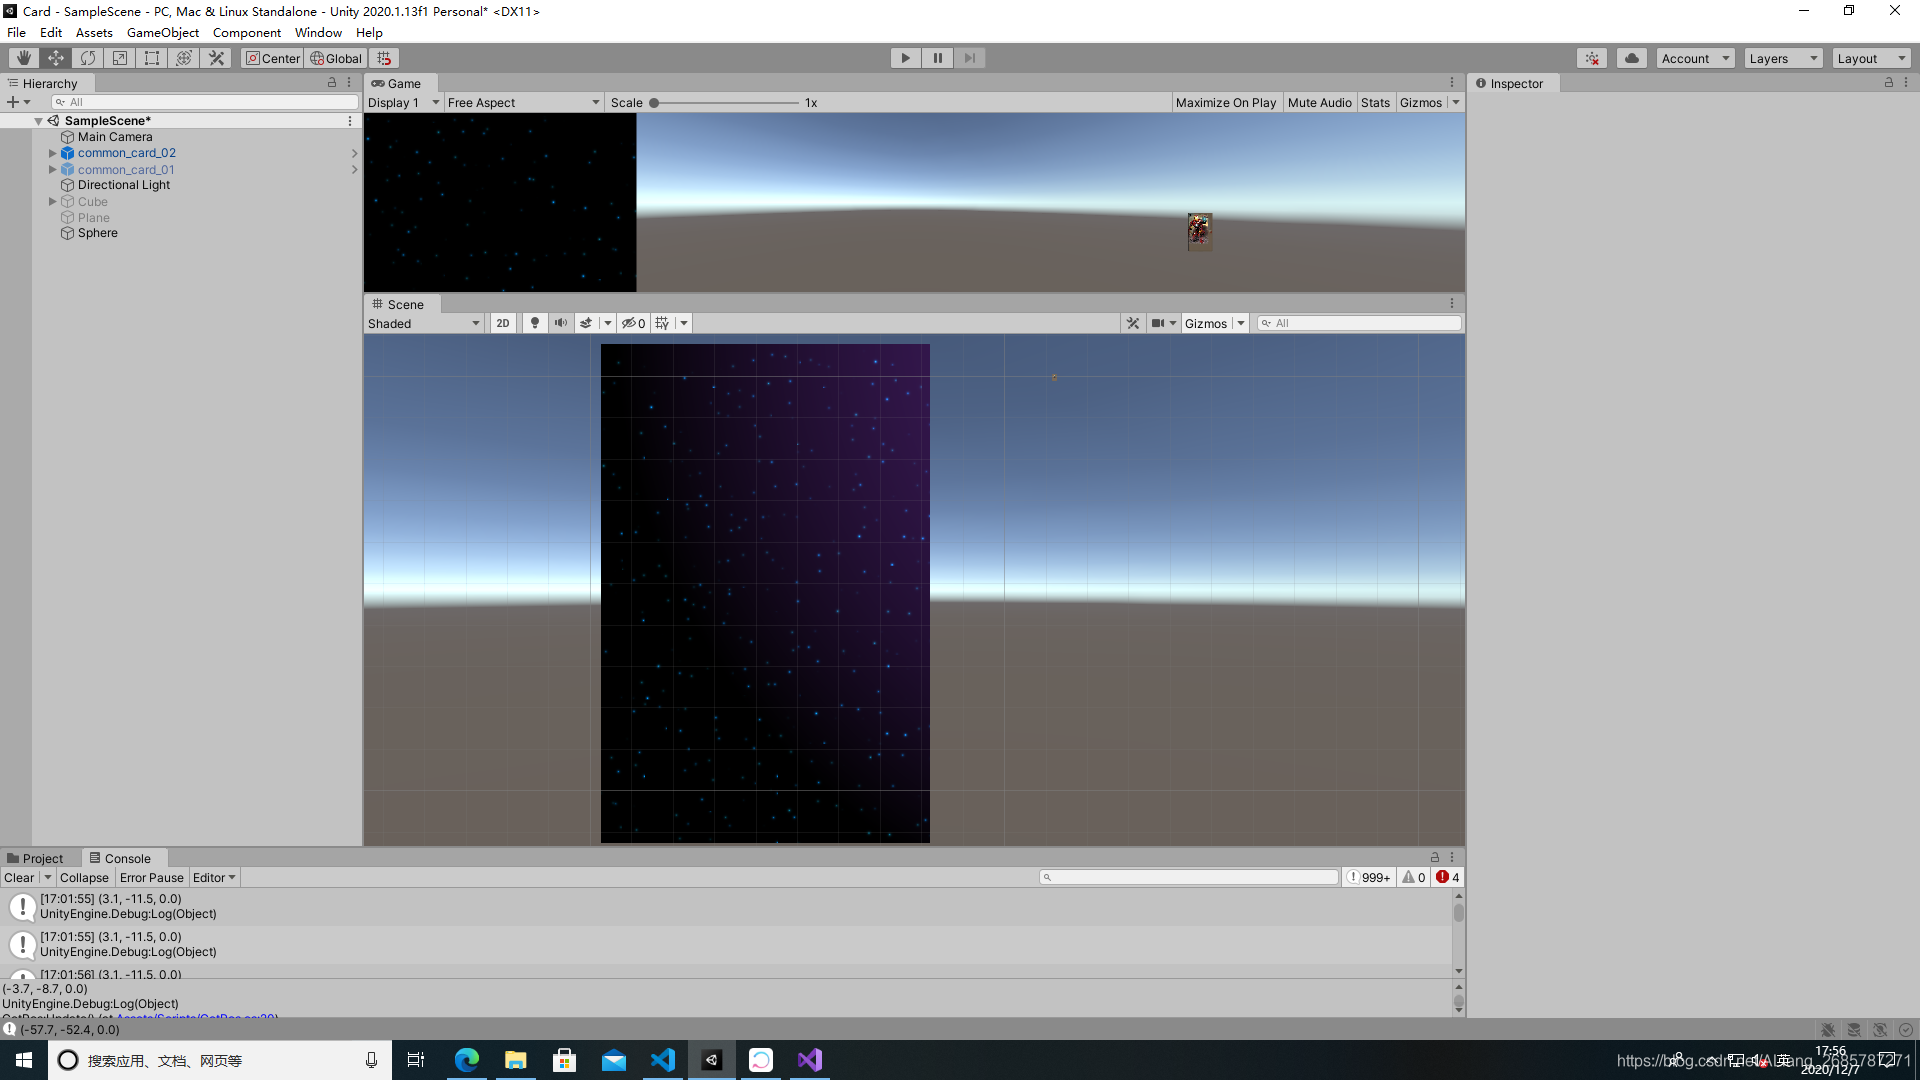Screen dimensions: 1920x1080
Task: Open the GameObject menu
Action: [x=162, y=32]
